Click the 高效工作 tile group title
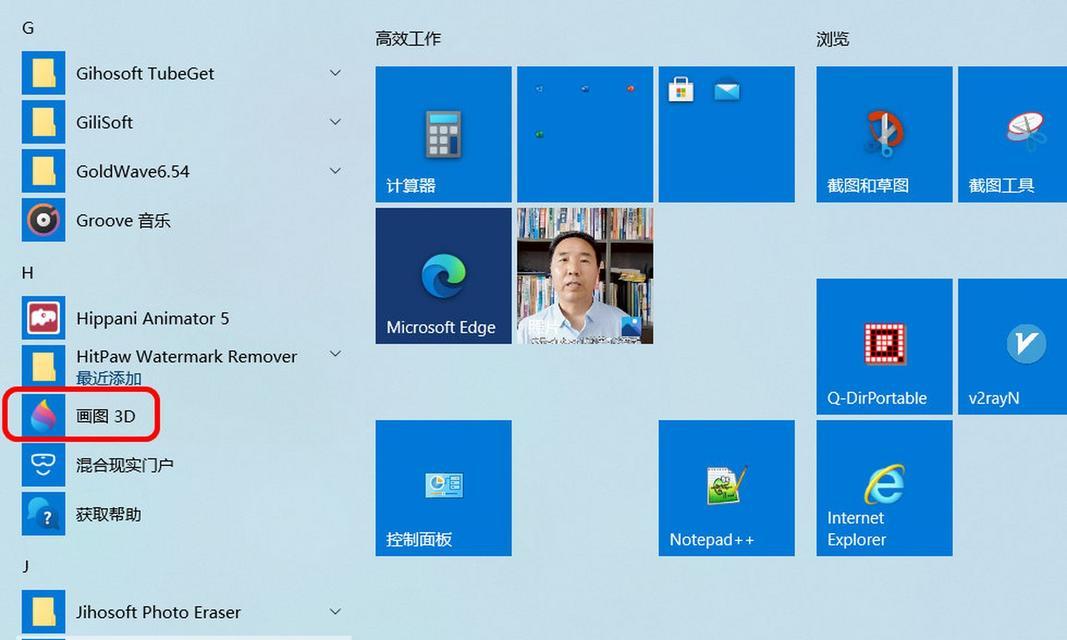Screen dimensions: 1067x640 pos(408,39)
